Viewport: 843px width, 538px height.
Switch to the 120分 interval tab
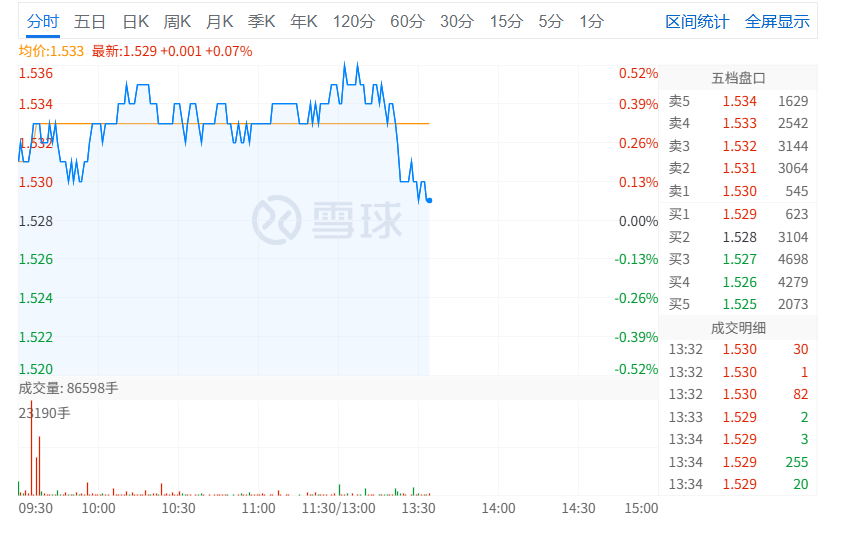pos(353,21)
